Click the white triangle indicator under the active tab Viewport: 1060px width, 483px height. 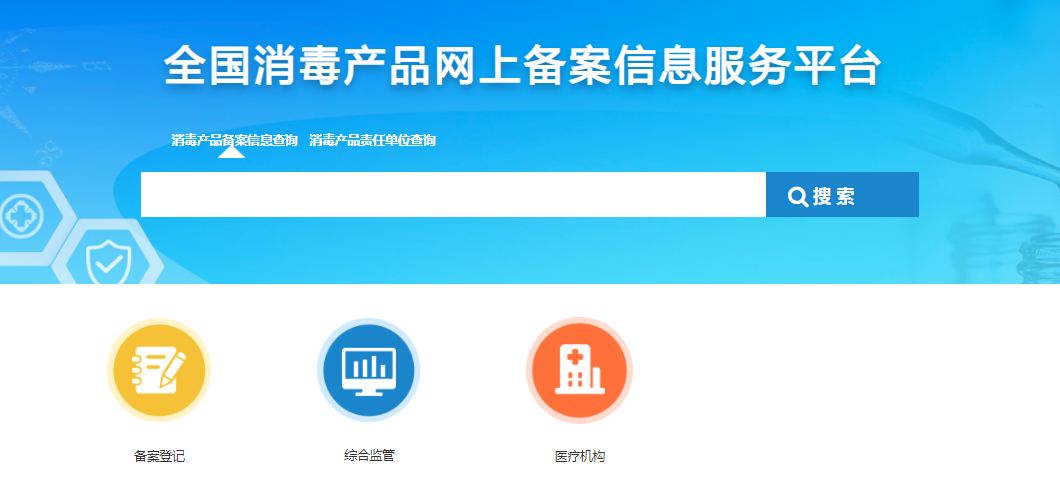coord(231,152)
